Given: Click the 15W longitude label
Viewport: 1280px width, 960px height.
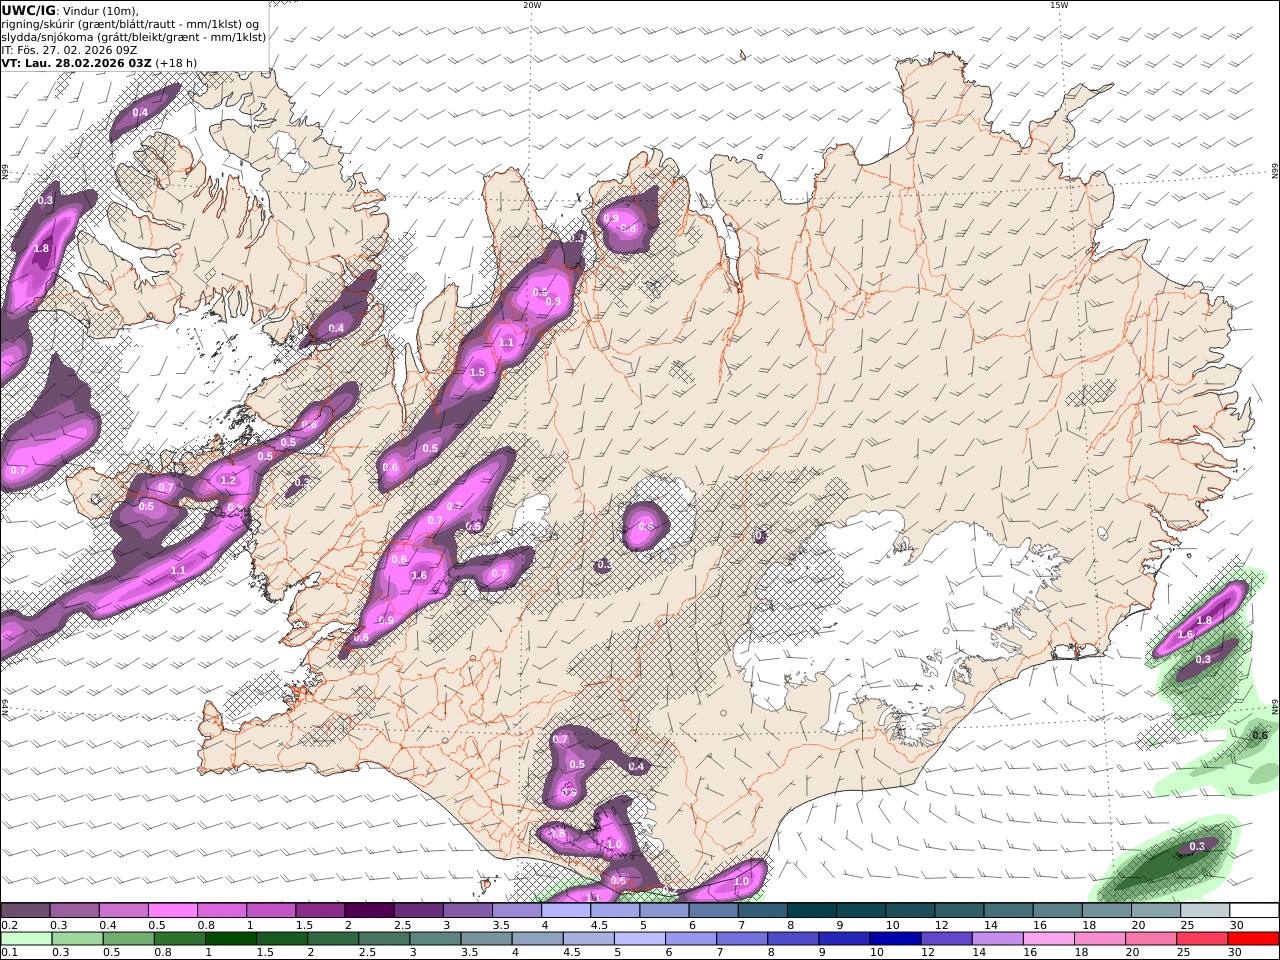Looking at the screenshot, I should pyautogui.click(x=1059, y=5).
